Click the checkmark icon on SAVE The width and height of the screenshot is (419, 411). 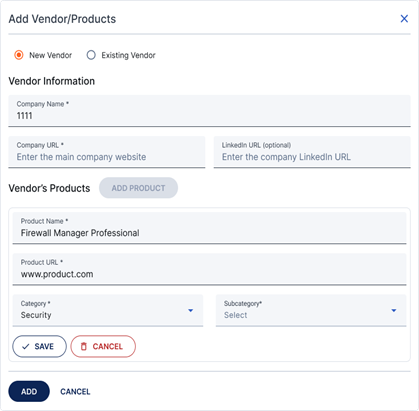pyautogui.click(x=25, y=347)
